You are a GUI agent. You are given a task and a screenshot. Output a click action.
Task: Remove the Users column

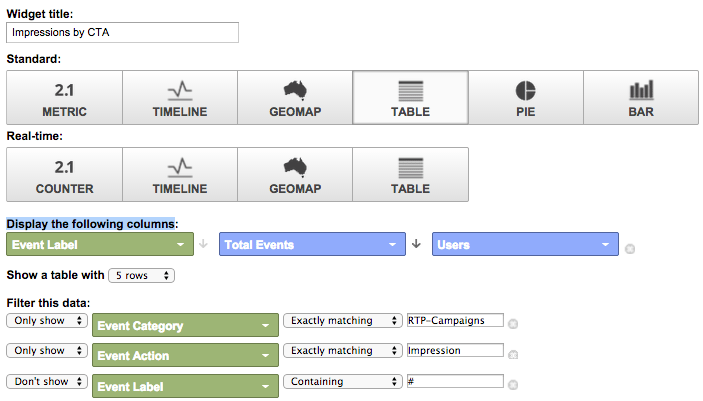click(630, 248)
